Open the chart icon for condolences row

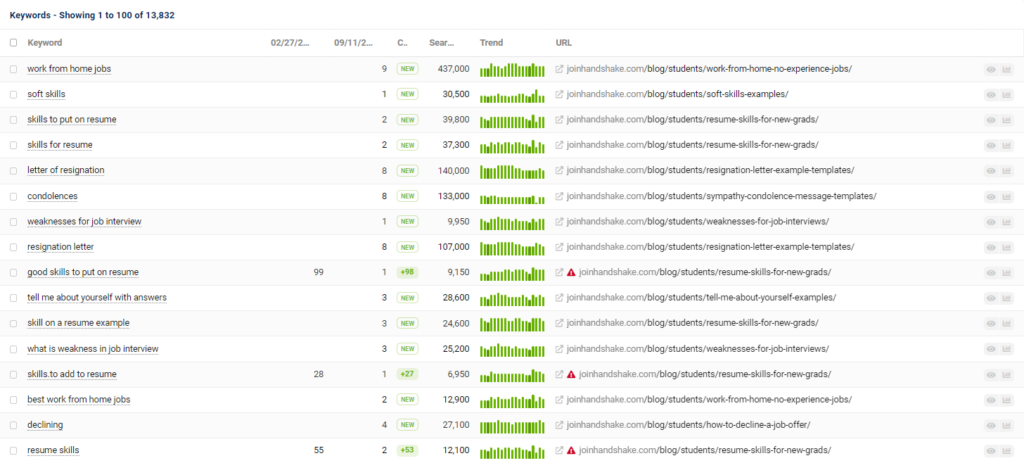click(1007, 196)
